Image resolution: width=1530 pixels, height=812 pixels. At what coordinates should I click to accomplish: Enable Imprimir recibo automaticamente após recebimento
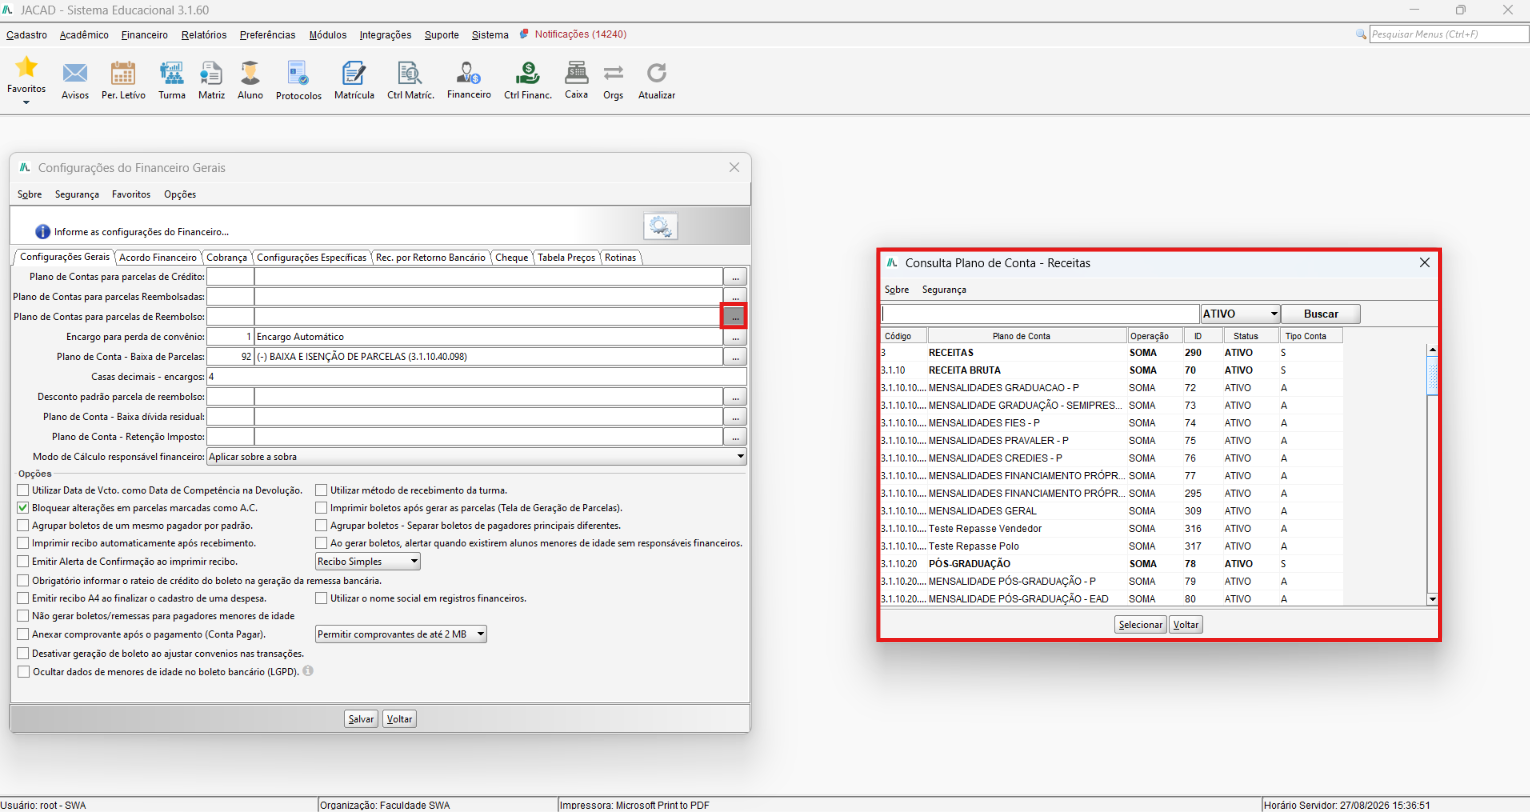(x=23, y=543)
